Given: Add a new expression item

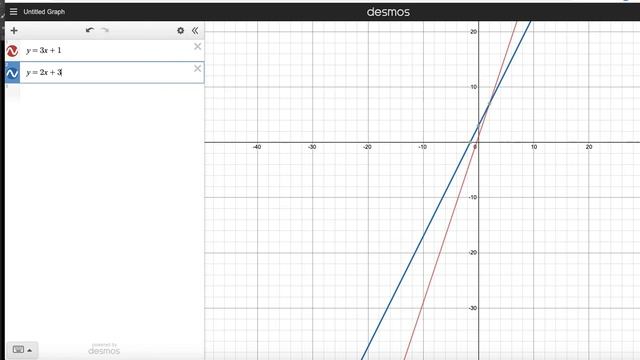Looking at the screenshot, I should pyautogui.click(x=14, y=31).
